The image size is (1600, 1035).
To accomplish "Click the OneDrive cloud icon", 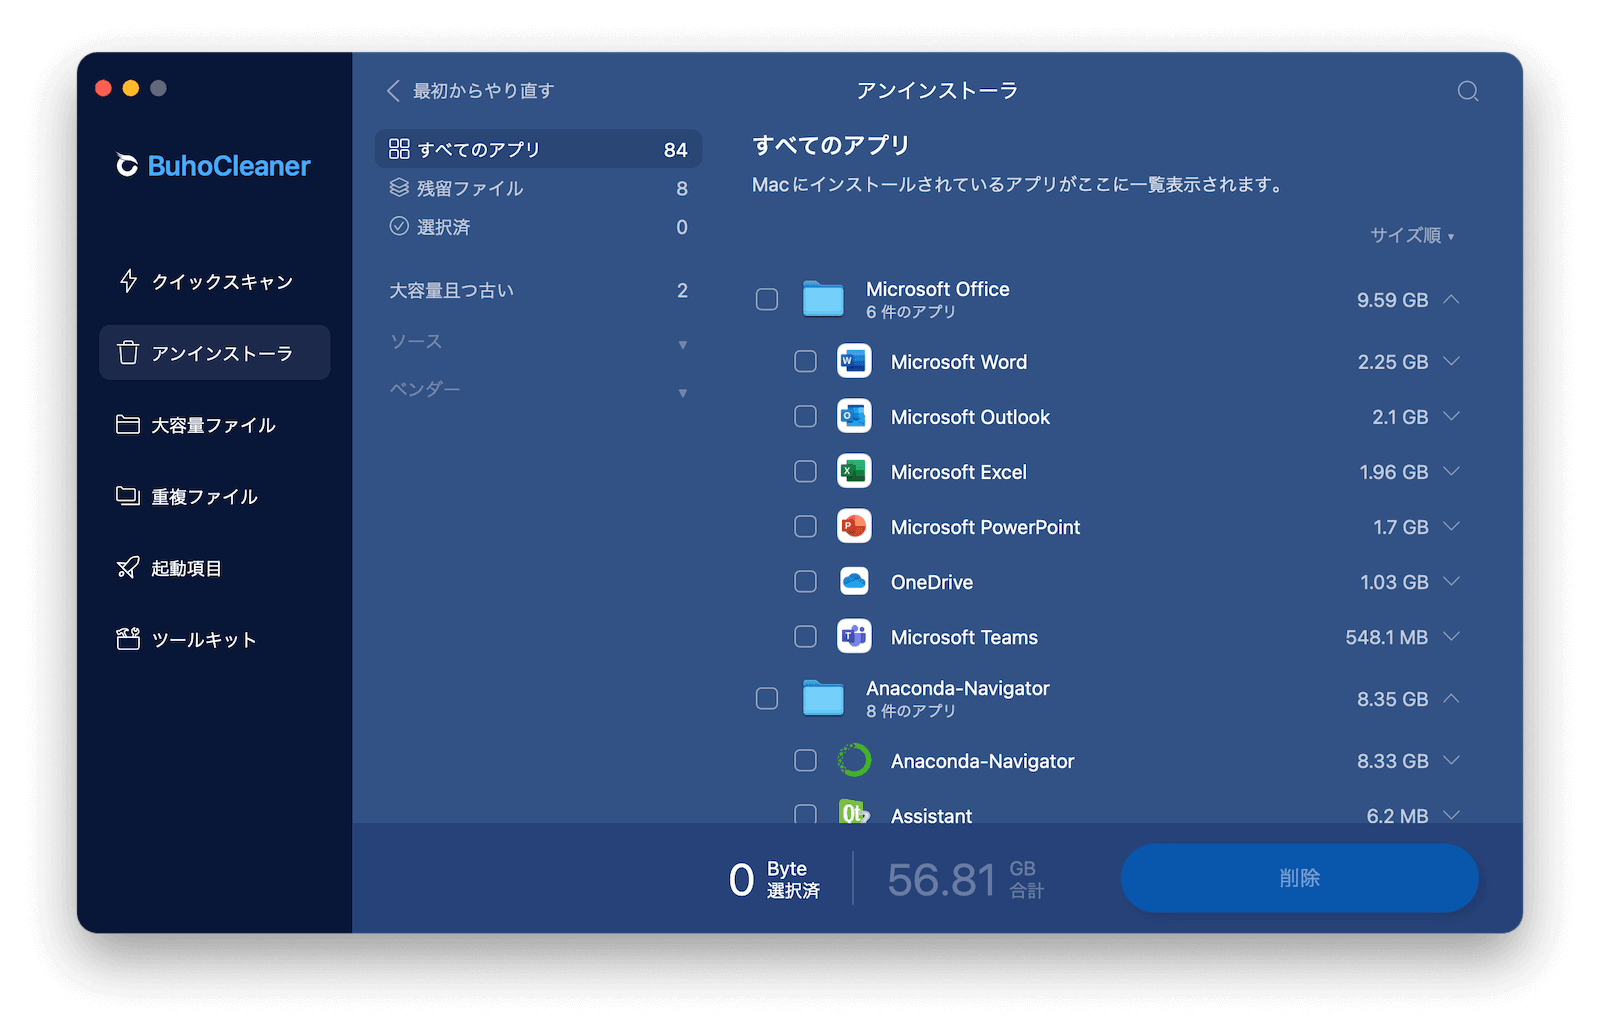I will coord(854,581).
